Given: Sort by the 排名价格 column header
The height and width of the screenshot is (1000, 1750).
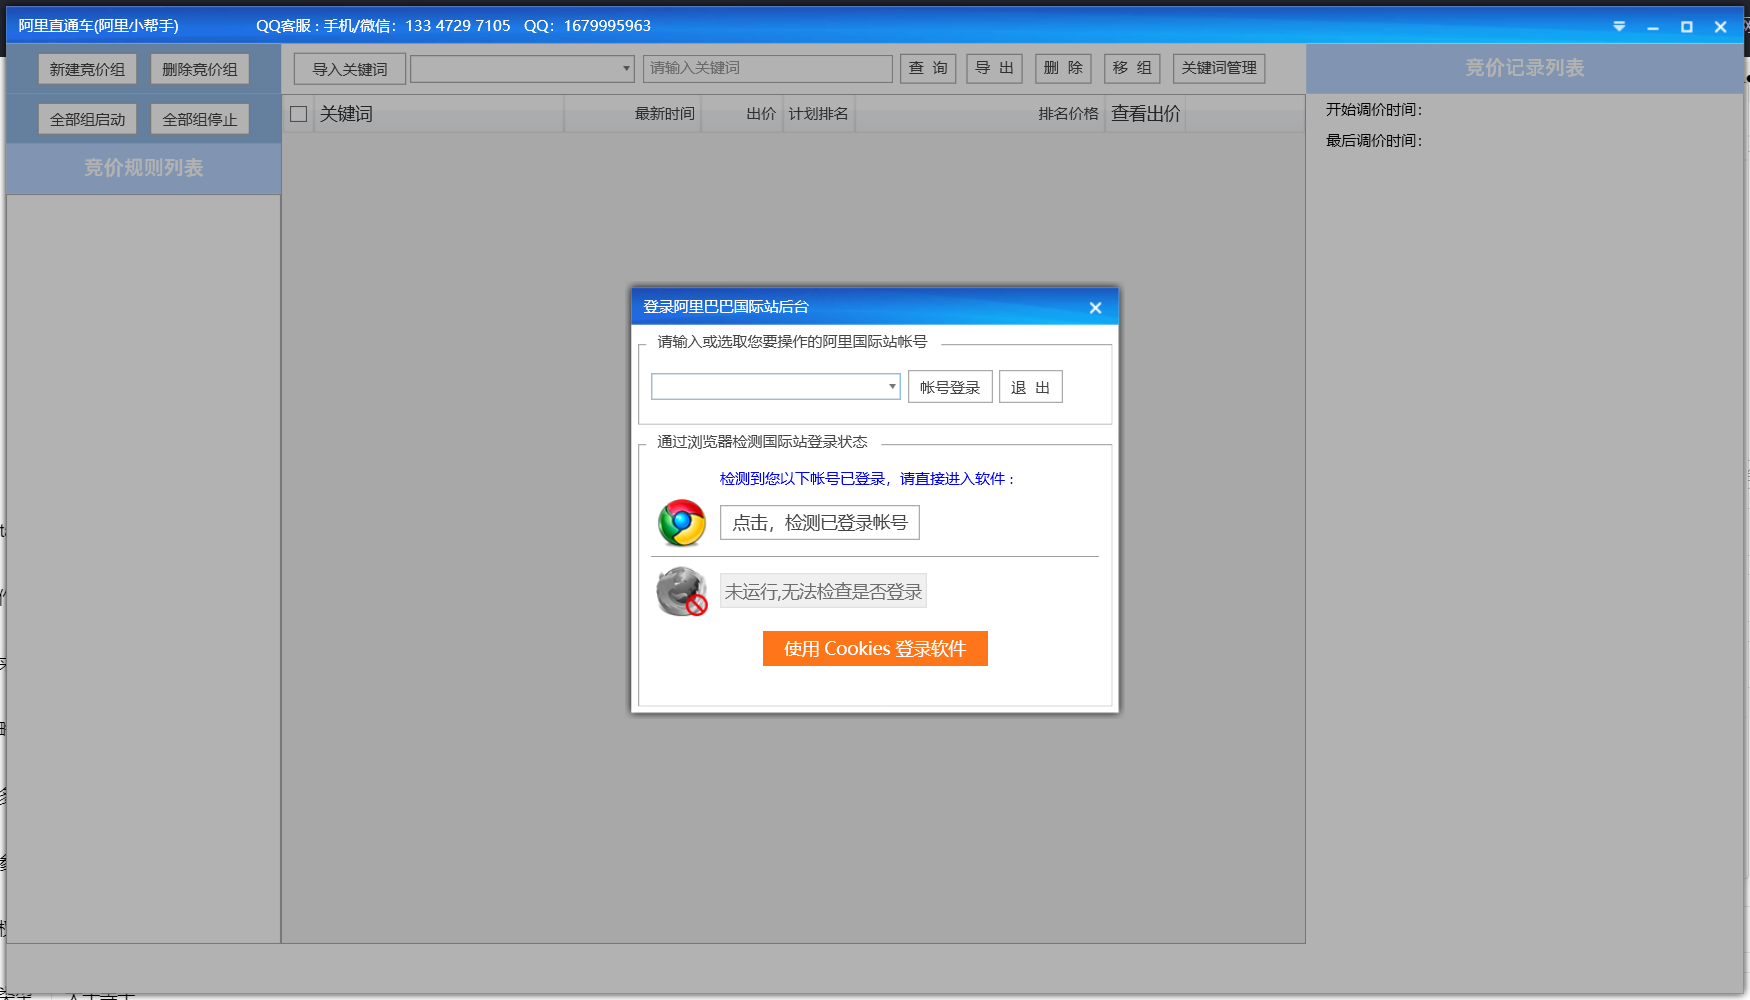Looking at the screenshot, I should pyautogui.click(x=980, y=114).
